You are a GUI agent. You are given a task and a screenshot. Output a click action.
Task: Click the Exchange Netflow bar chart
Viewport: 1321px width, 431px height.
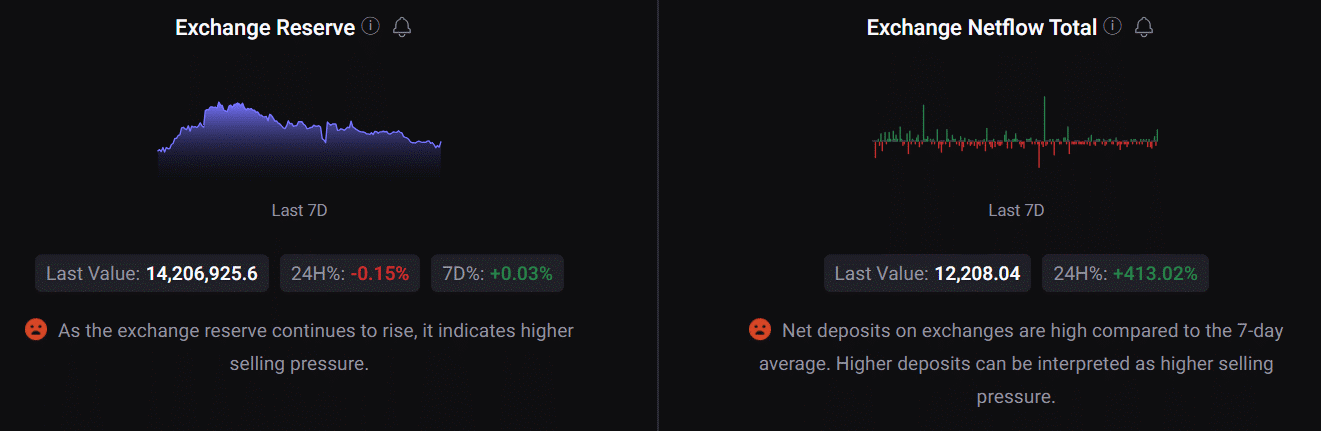coord(1016,132)
